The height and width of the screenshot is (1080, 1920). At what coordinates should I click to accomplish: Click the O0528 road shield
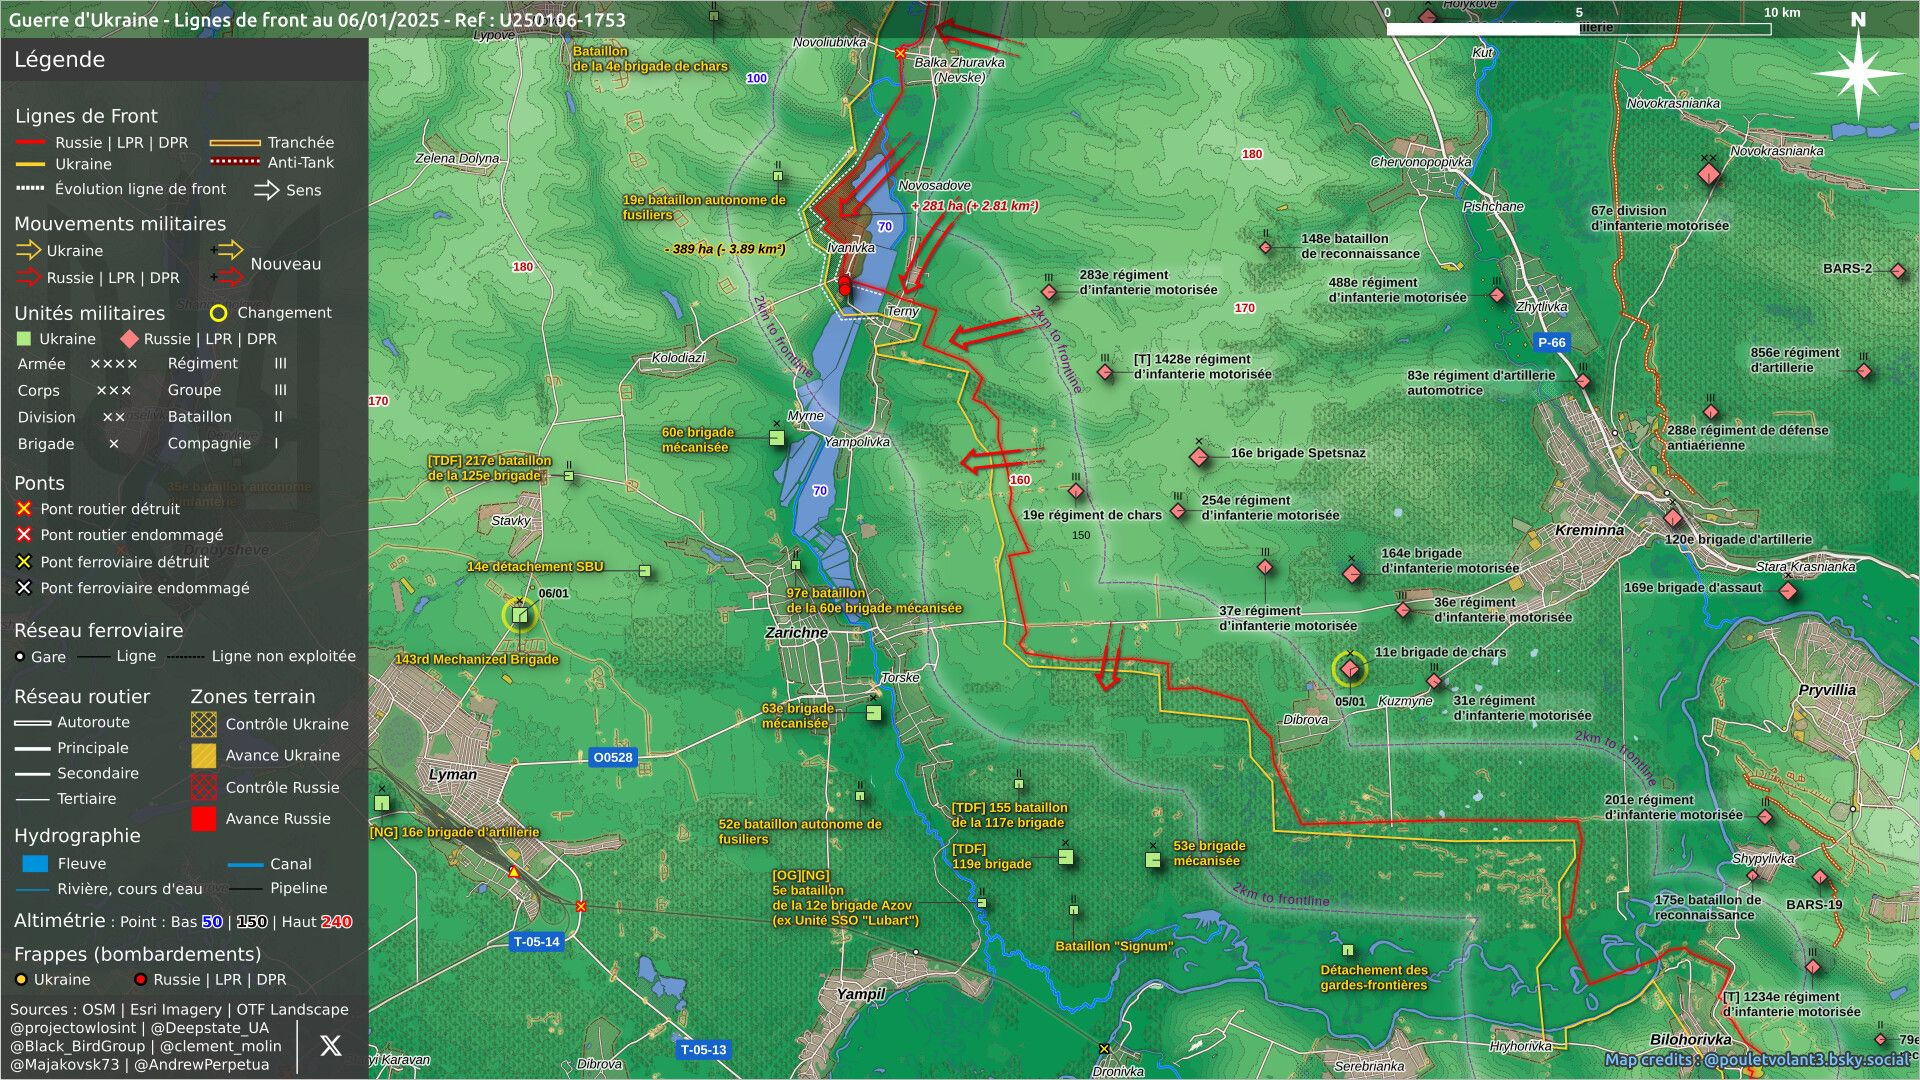click(613, 757)
